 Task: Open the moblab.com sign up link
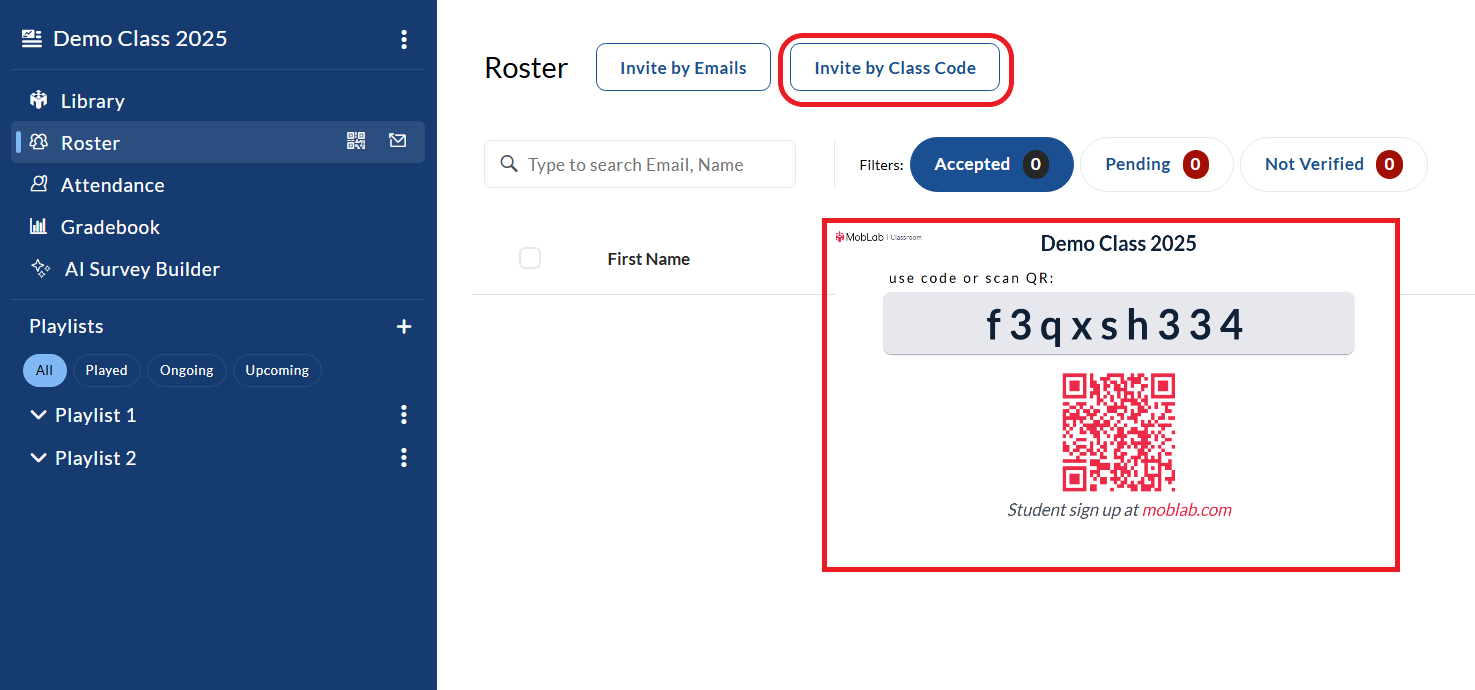point(1187,510)
